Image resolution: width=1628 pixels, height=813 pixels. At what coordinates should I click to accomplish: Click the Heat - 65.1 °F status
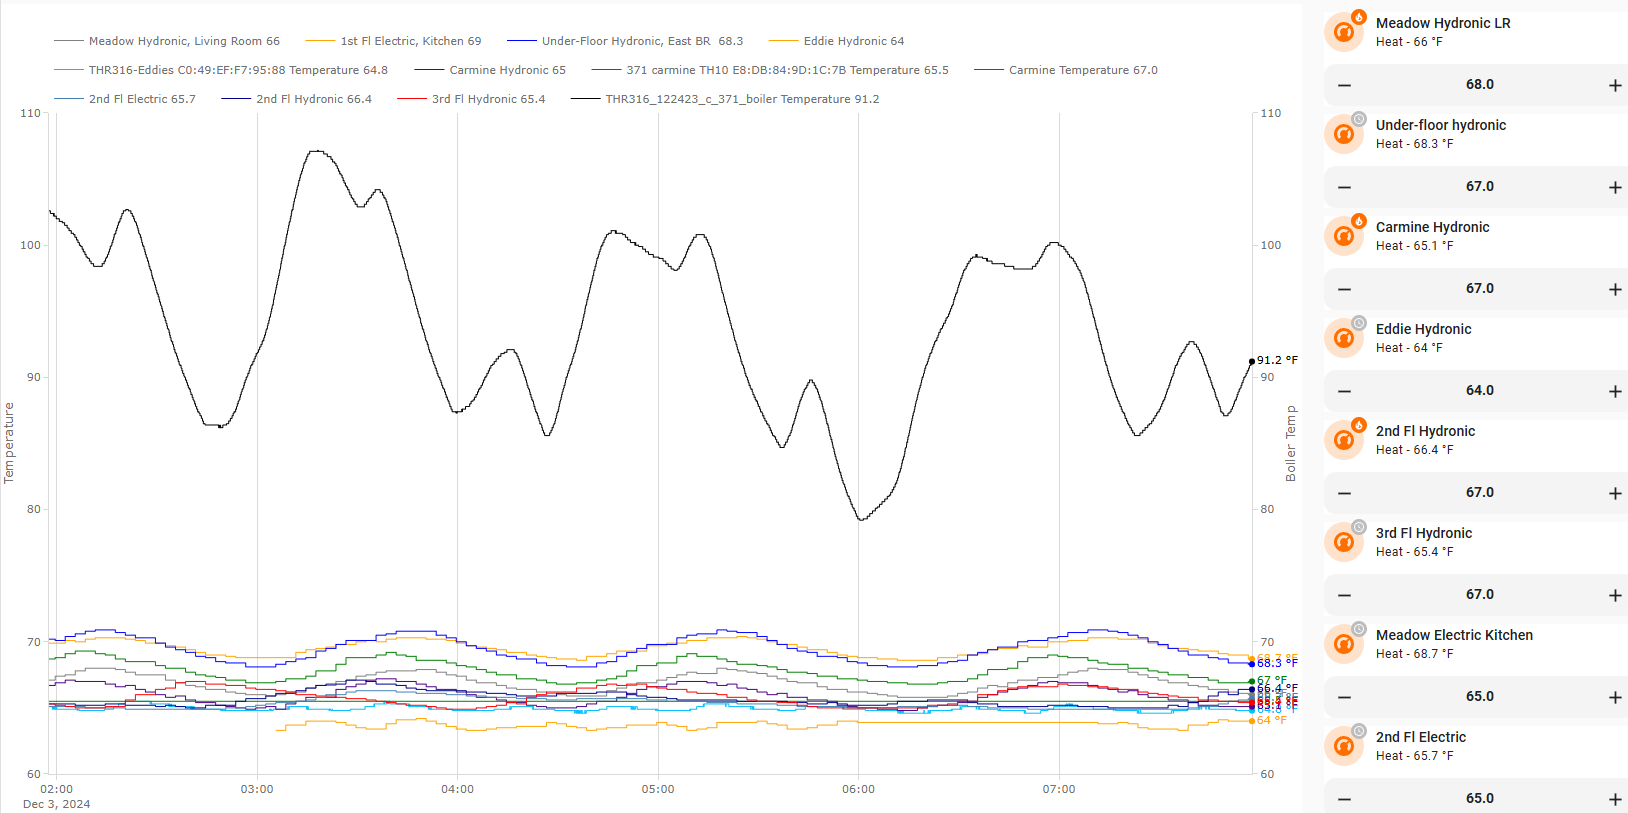coord(1414,246)
